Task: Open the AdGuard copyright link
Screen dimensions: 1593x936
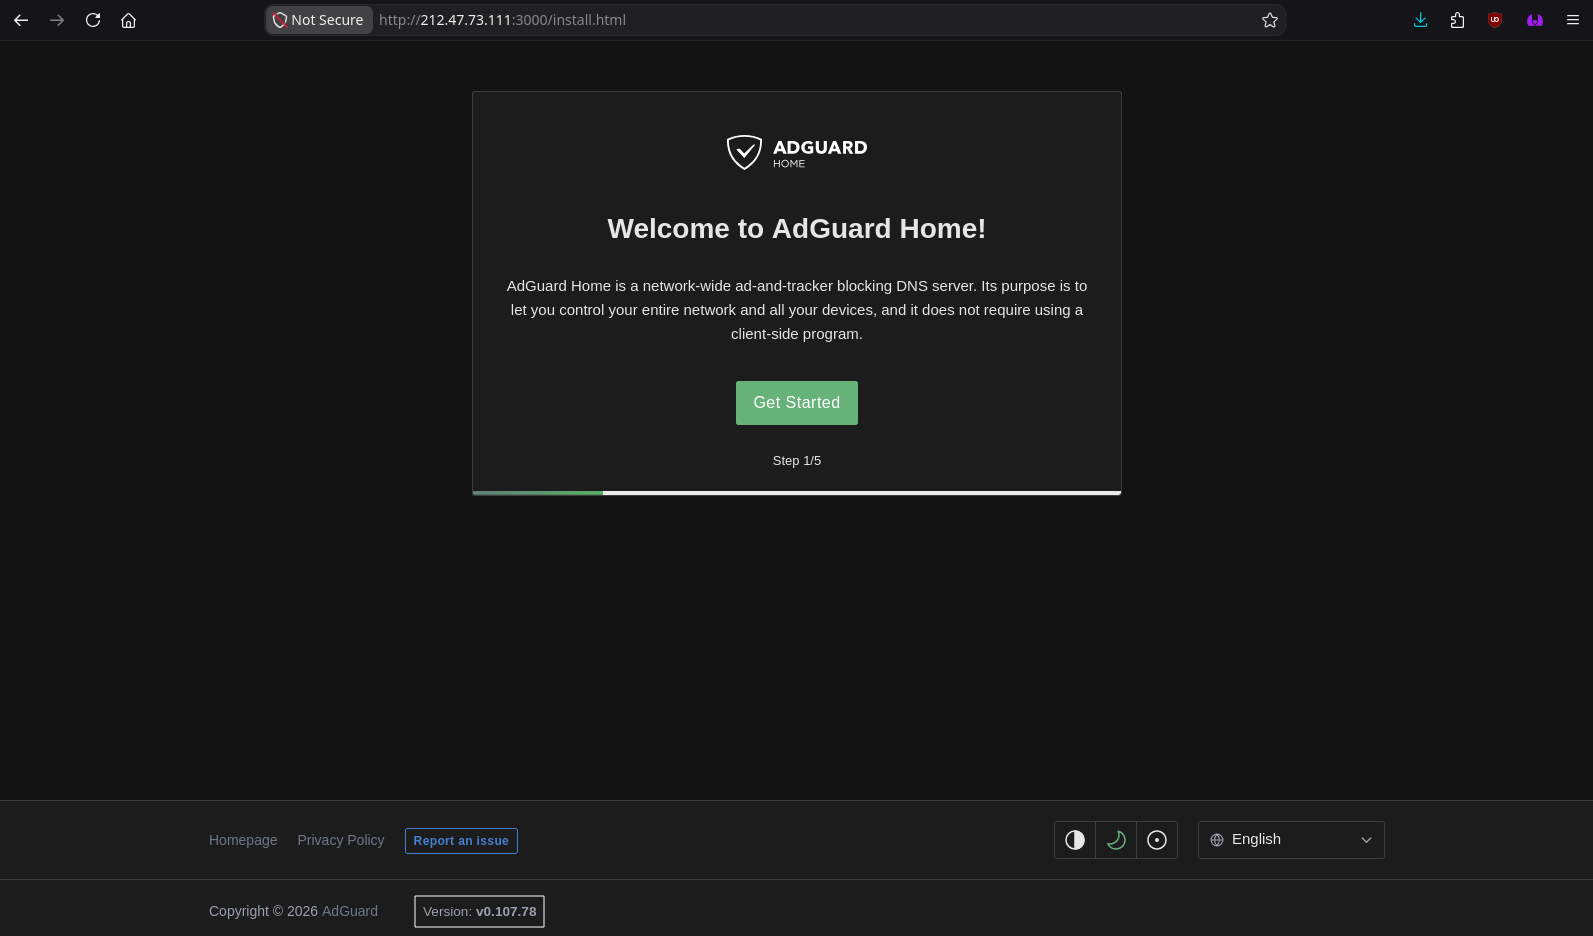Action: point(350,911)
